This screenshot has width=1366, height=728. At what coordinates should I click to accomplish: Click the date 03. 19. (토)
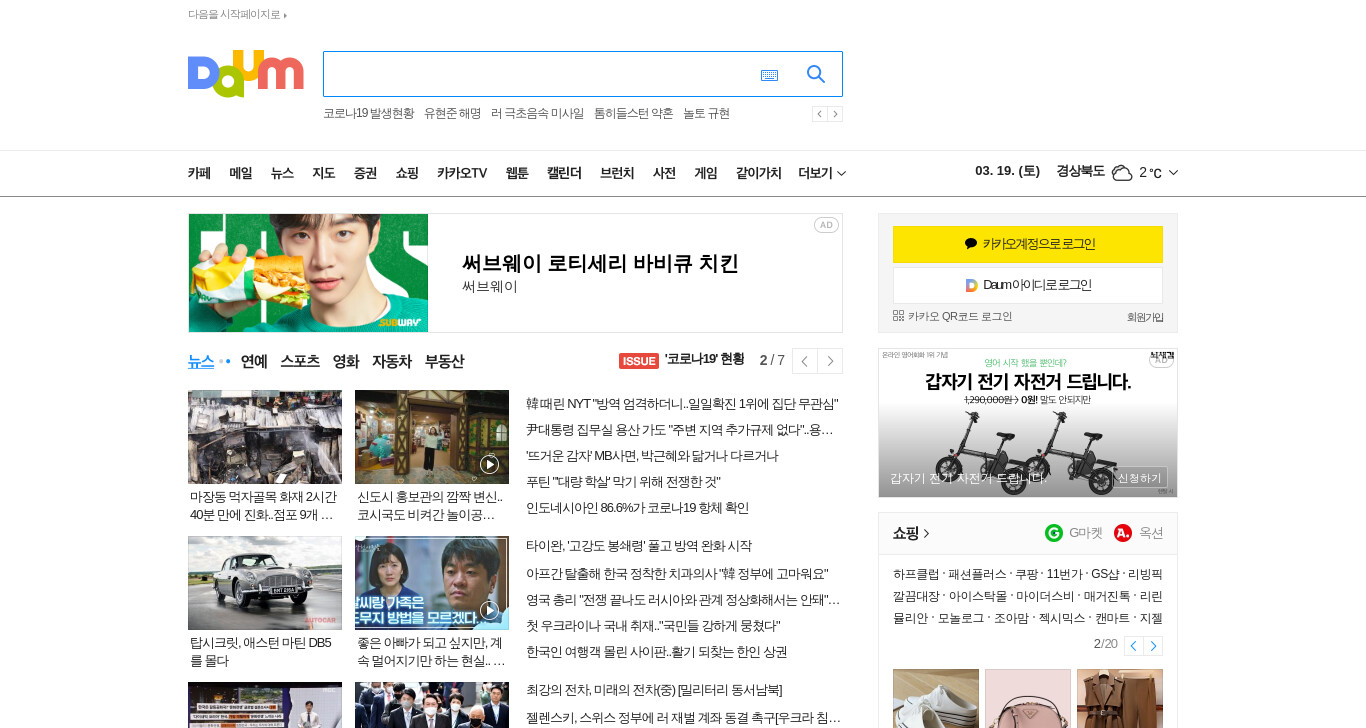pyautogui.click(x=1007, y=171)
